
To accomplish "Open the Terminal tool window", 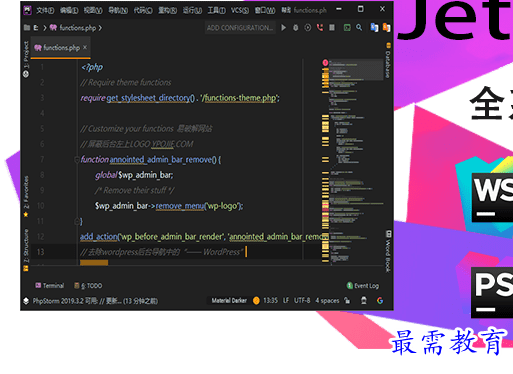I will (50, 286).
